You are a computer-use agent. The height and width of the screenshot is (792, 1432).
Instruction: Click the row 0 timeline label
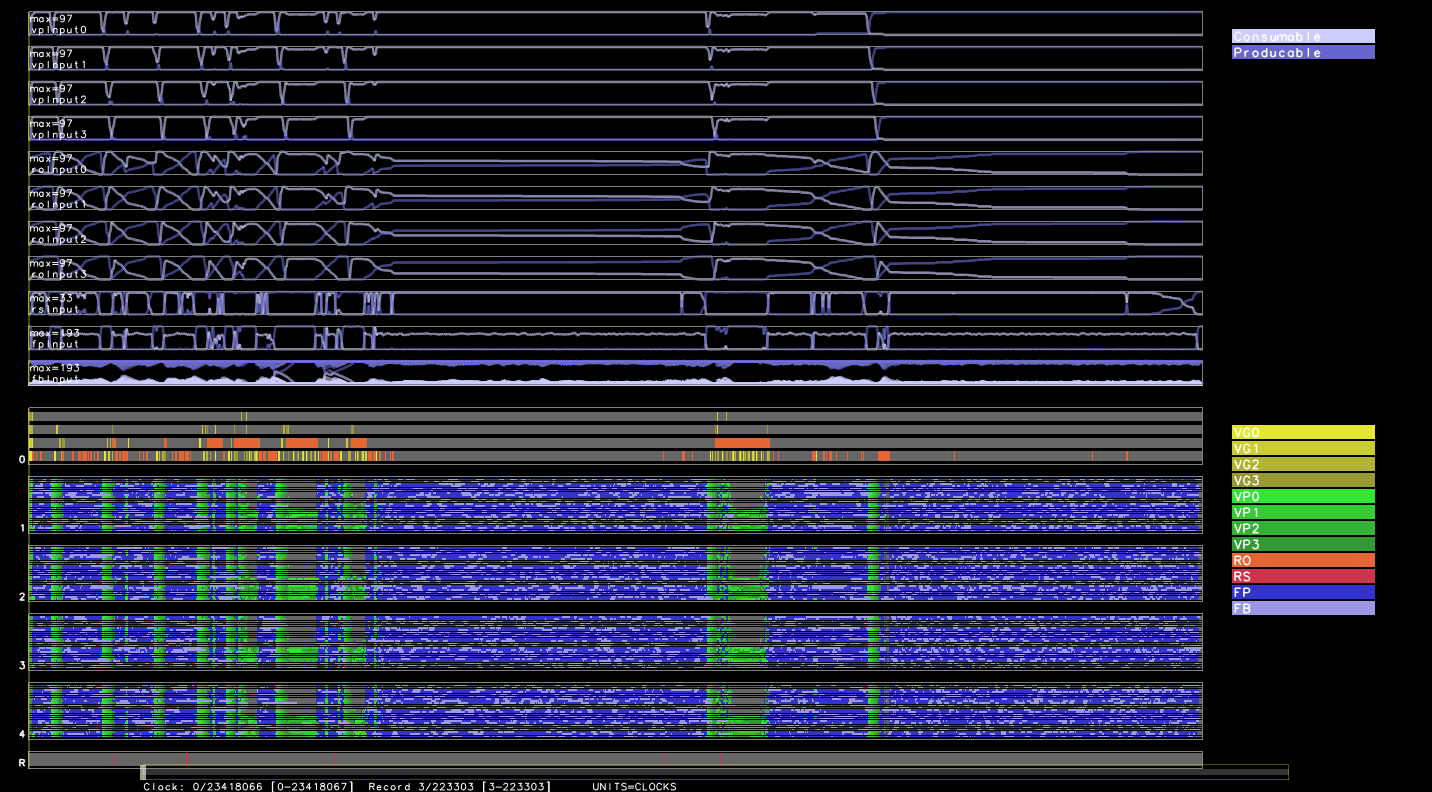(22, 460)
